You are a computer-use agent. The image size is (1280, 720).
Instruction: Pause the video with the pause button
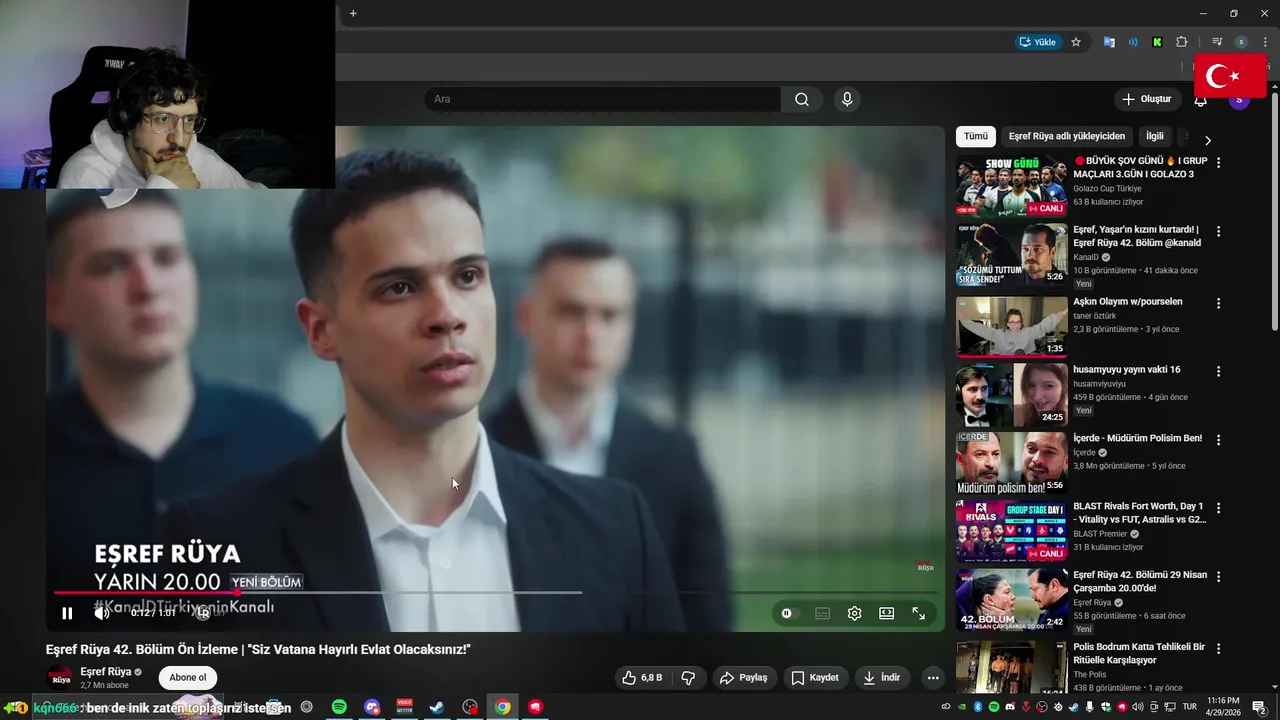point(67,613)
